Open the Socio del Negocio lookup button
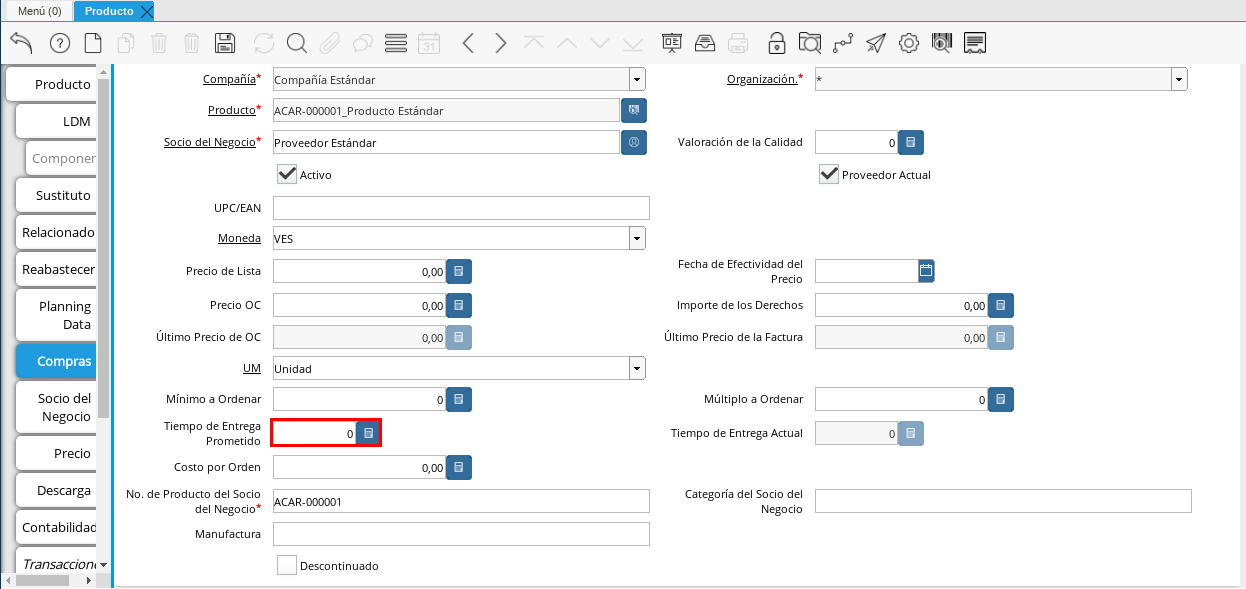Image resolution: width=1246 pixels, height=589 pixels. (x=634, y=143)
